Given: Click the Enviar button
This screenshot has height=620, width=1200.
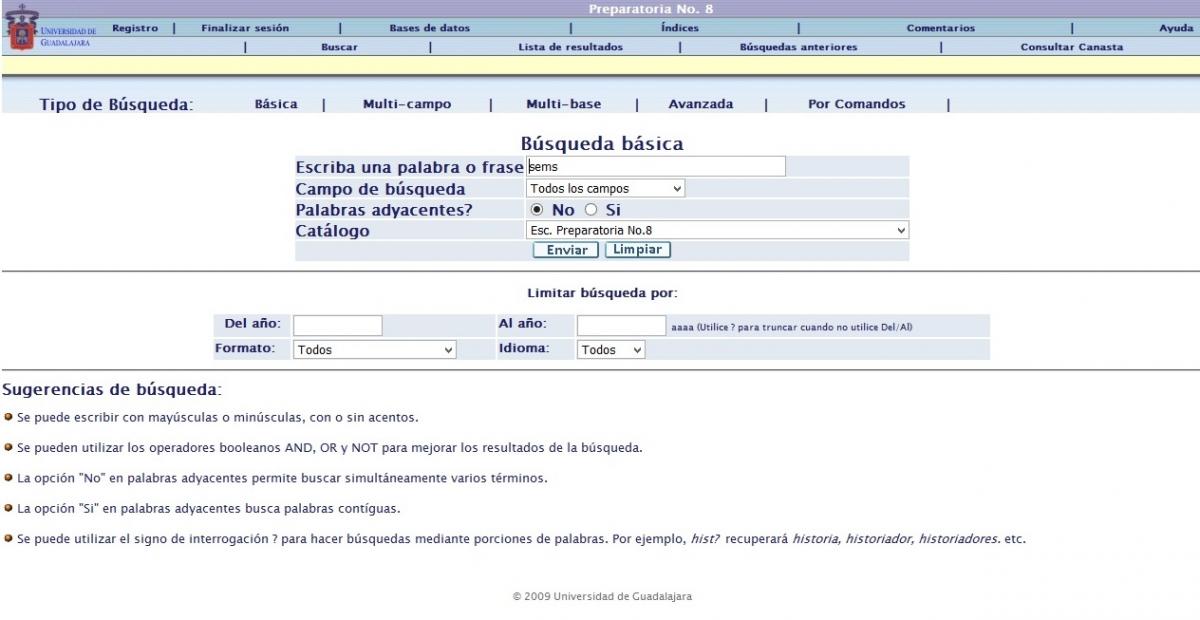Looking at the screenshot, I should click(x=567, y=250).
